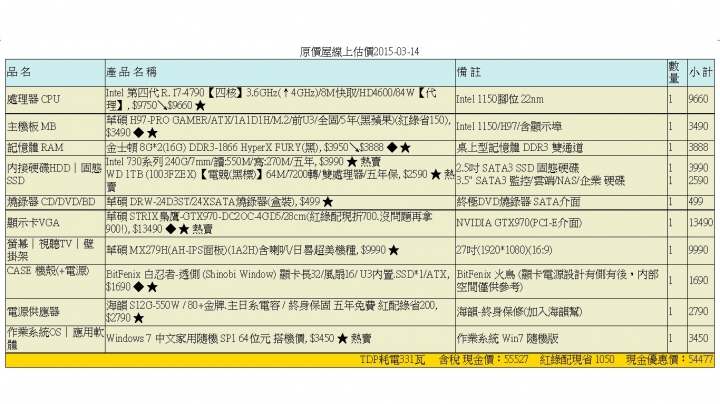This screenshot has width=720, height=404.
Task: Click the SSD subtotal 3990
Action: (698, 168)
